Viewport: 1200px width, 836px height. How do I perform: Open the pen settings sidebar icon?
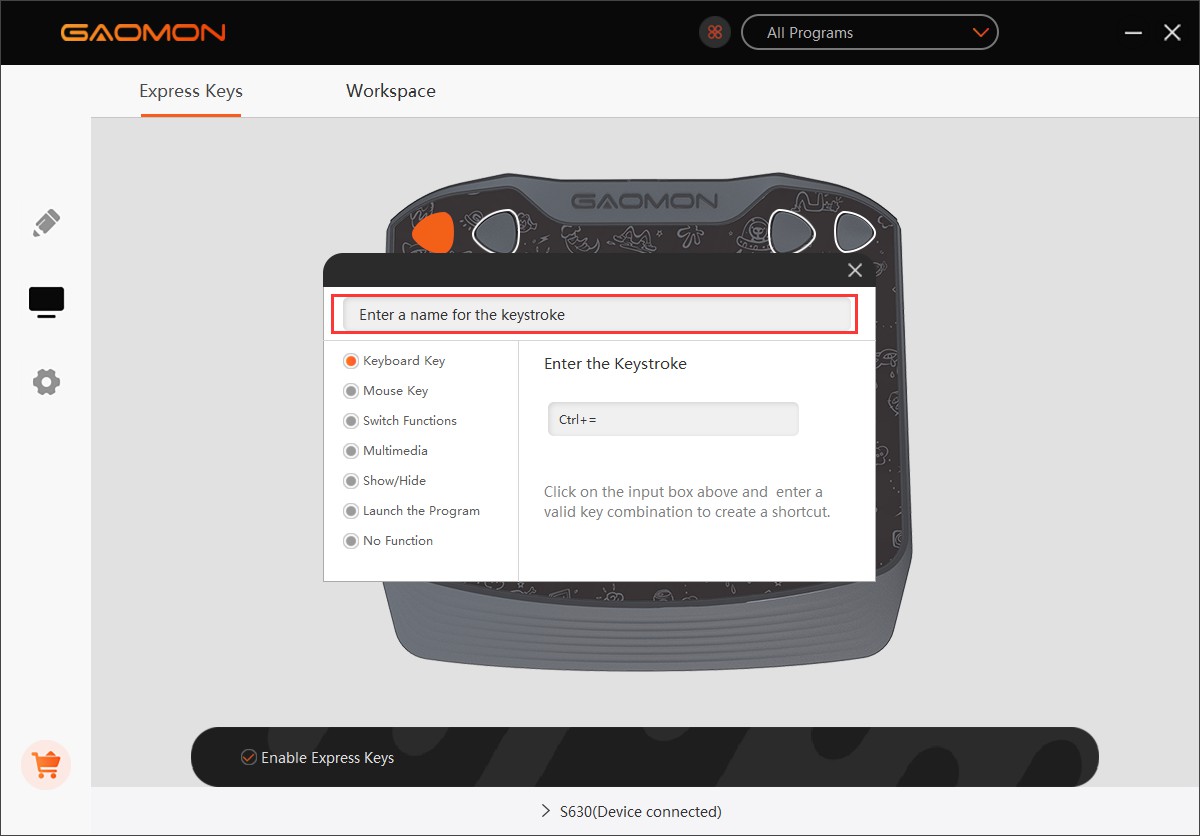[x=46, y=223]
